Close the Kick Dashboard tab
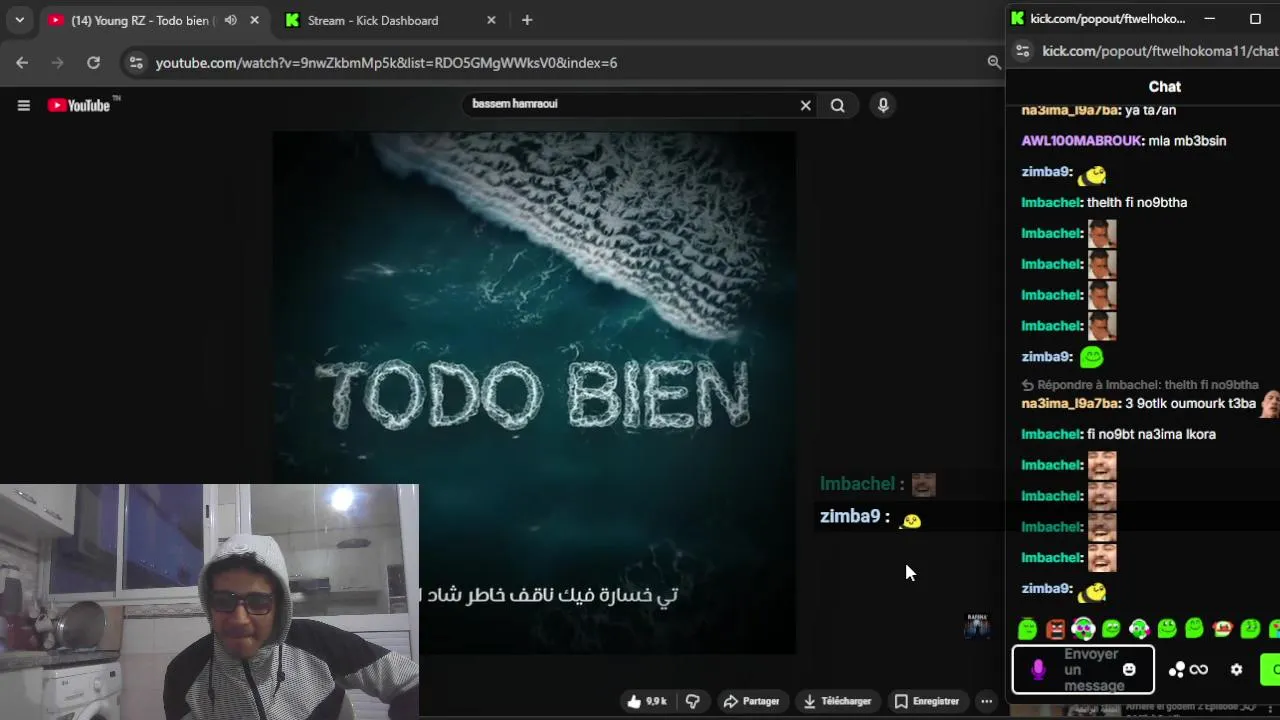 [x=491, y=20]
